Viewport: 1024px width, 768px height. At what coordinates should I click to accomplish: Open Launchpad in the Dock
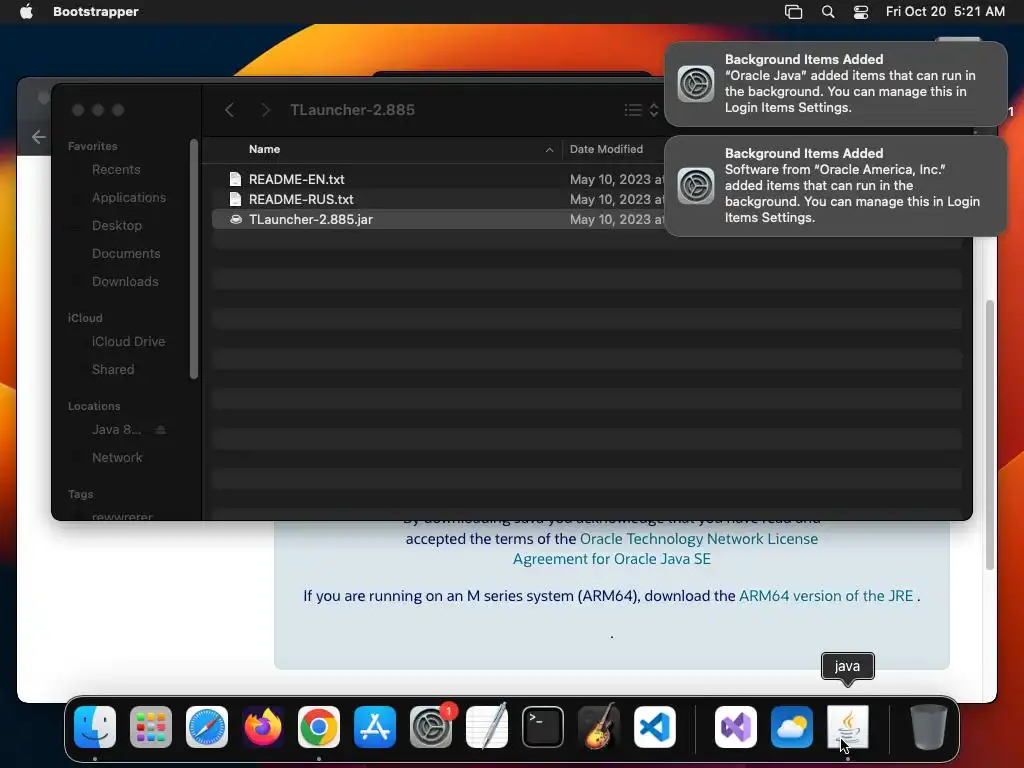(151, 727)
